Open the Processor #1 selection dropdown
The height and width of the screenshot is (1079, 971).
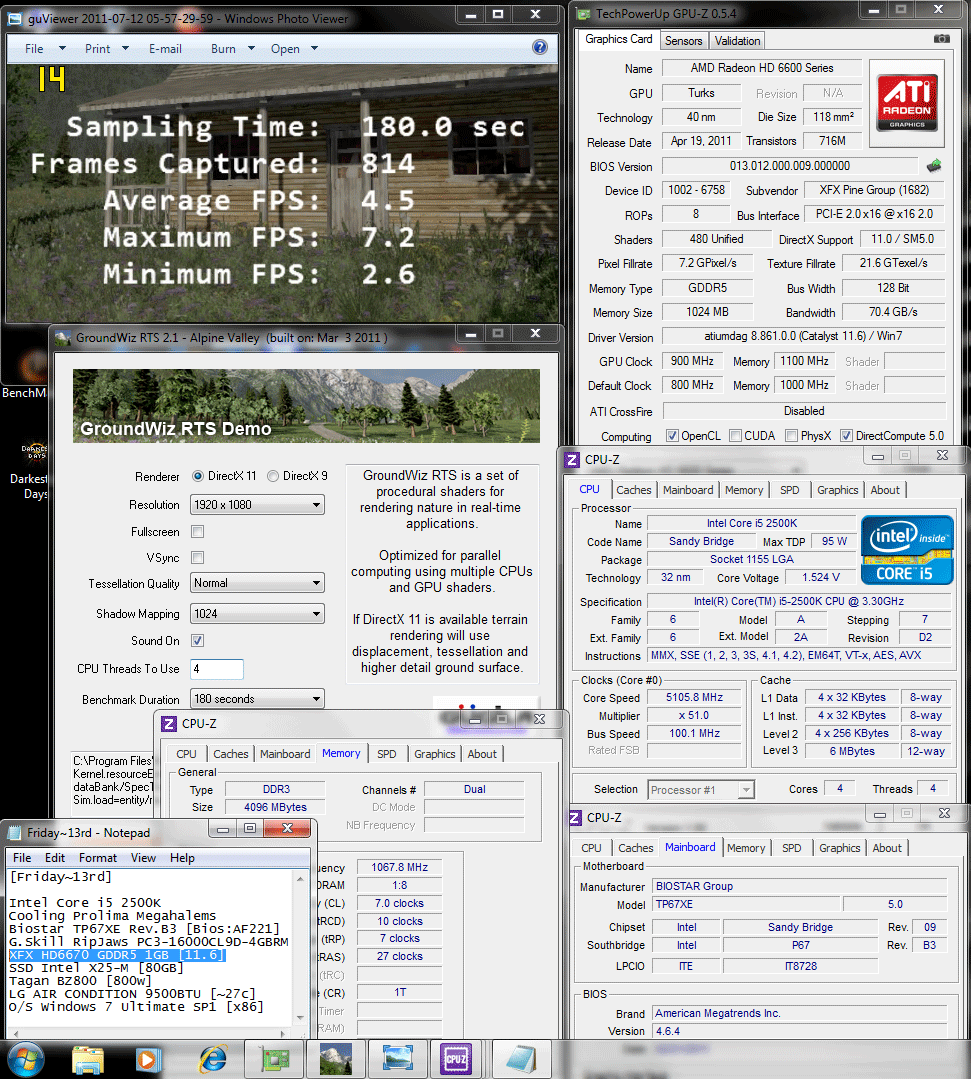701,789
